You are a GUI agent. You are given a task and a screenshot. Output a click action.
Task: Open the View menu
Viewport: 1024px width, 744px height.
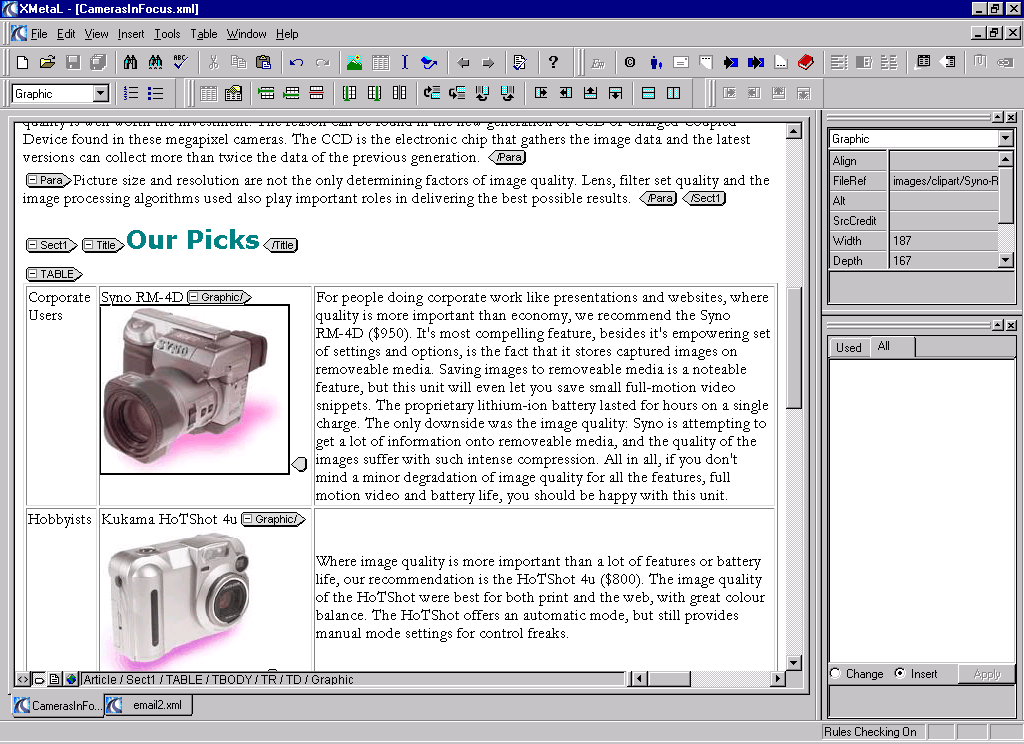[x=97, y=34]
